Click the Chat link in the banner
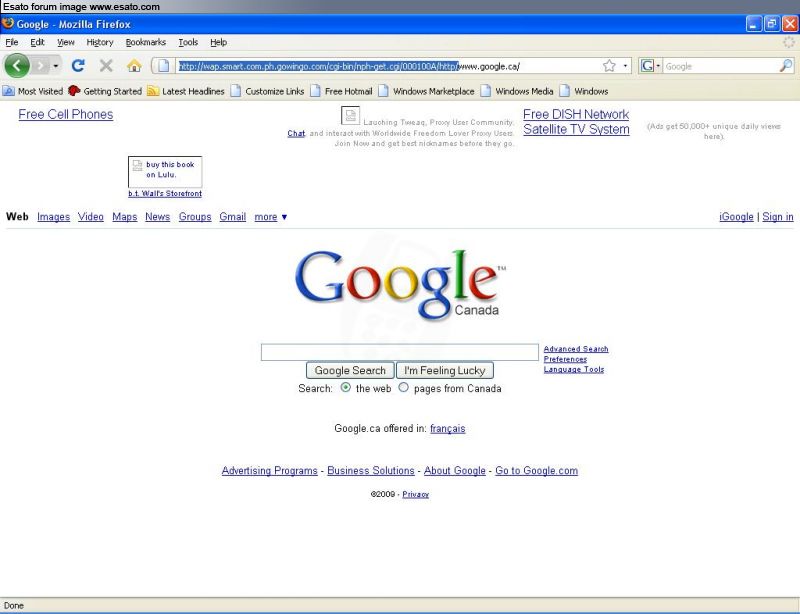 296,134
